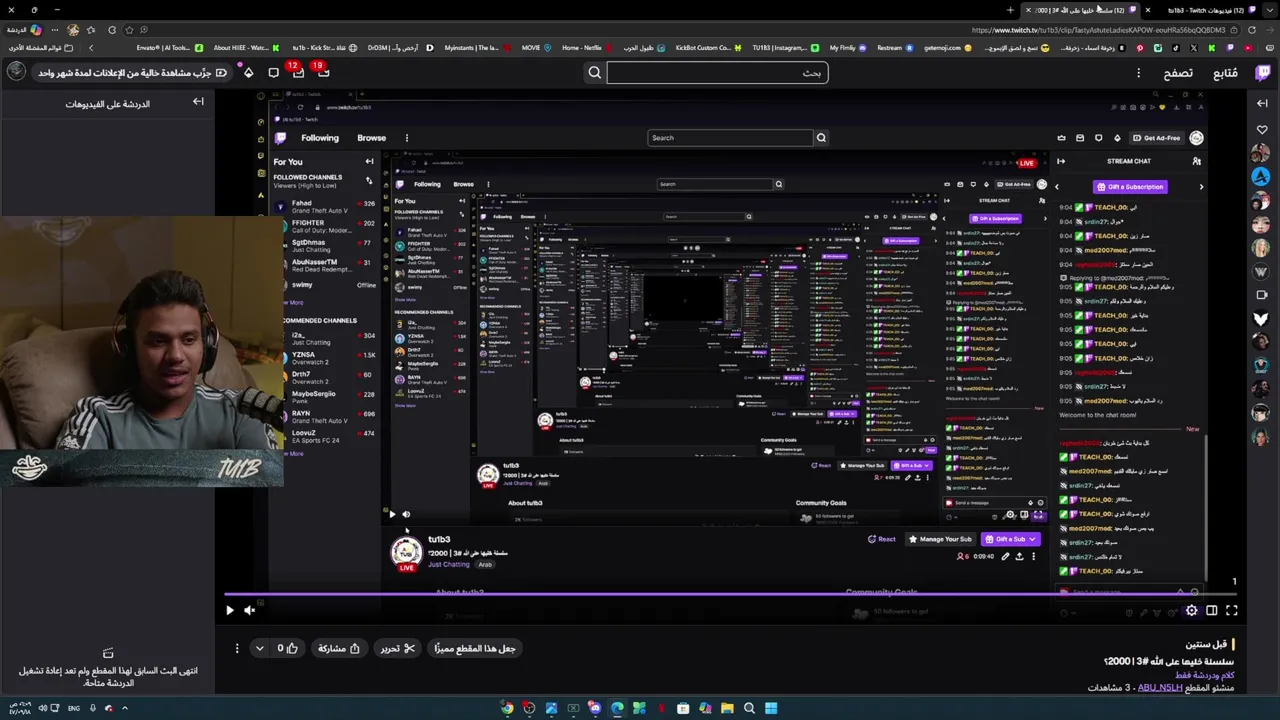
Task: Mute the video player sound
Action: pyautogui.click(x=250, y=610)
